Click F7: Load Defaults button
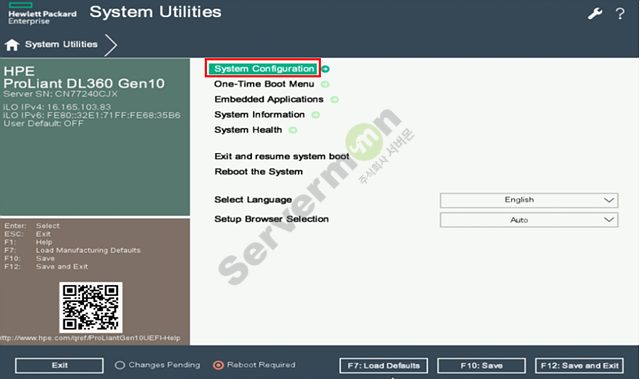 coord(383,366)
